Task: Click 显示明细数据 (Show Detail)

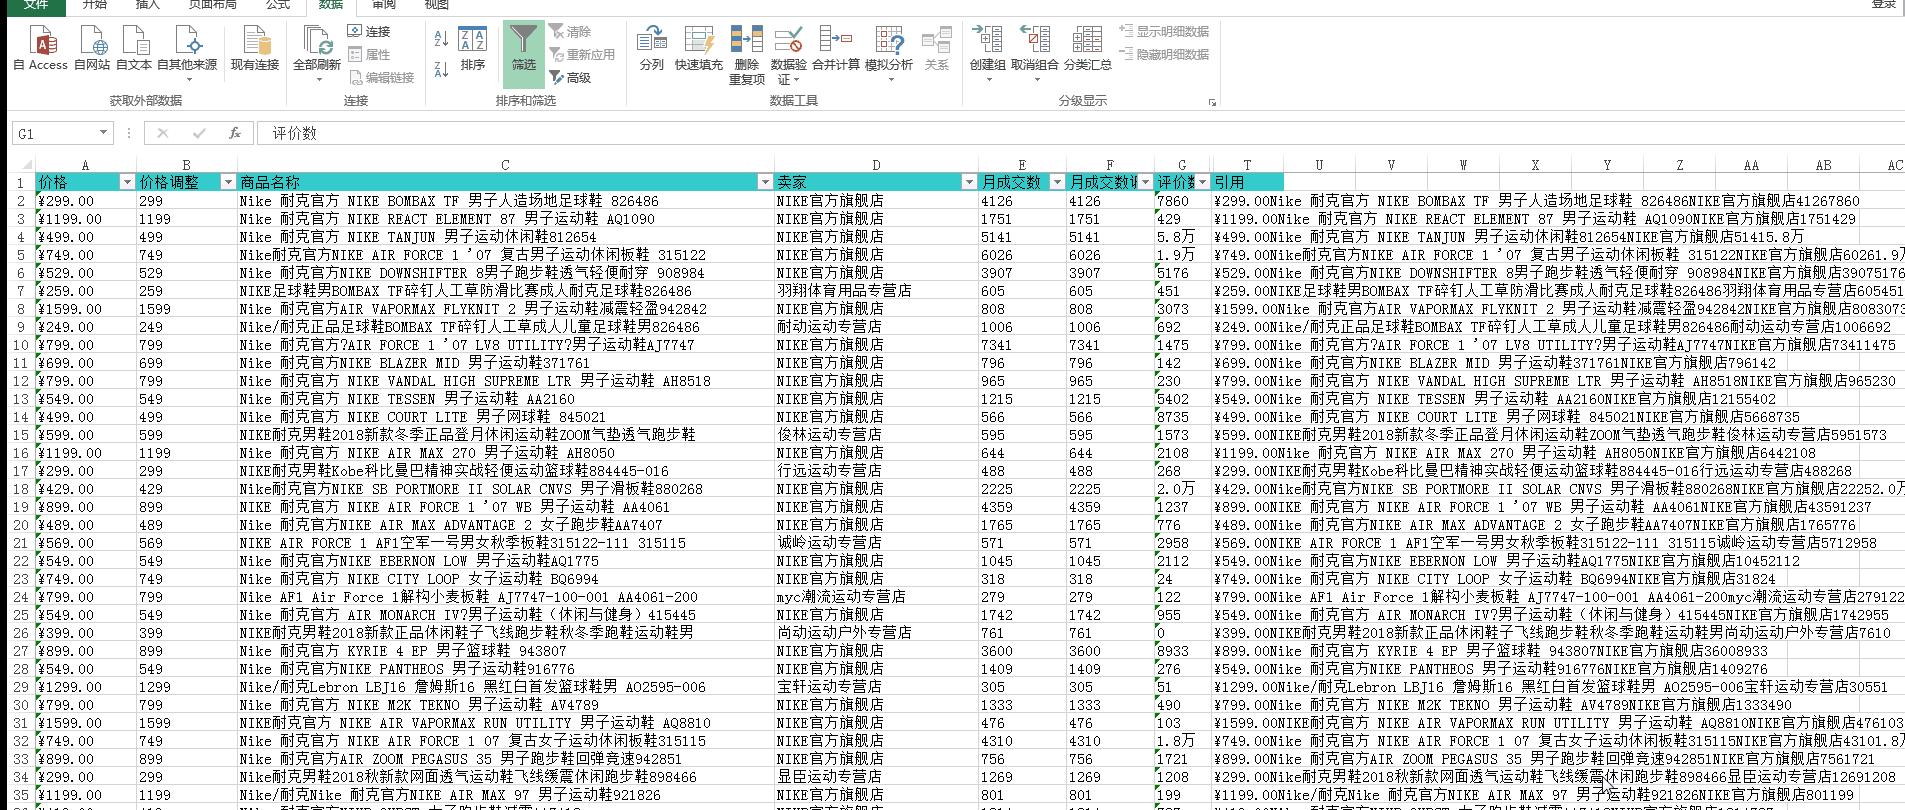Action: click(1164, 32)
